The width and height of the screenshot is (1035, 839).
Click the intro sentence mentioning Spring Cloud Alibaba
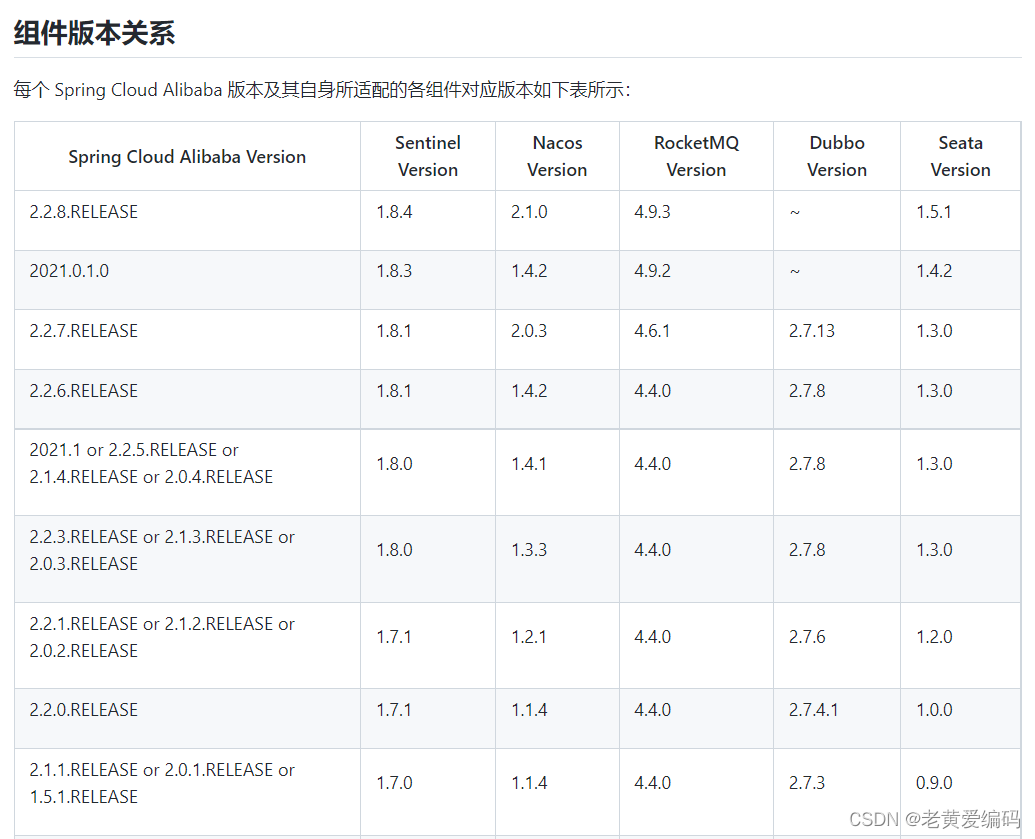pos(322,90)
